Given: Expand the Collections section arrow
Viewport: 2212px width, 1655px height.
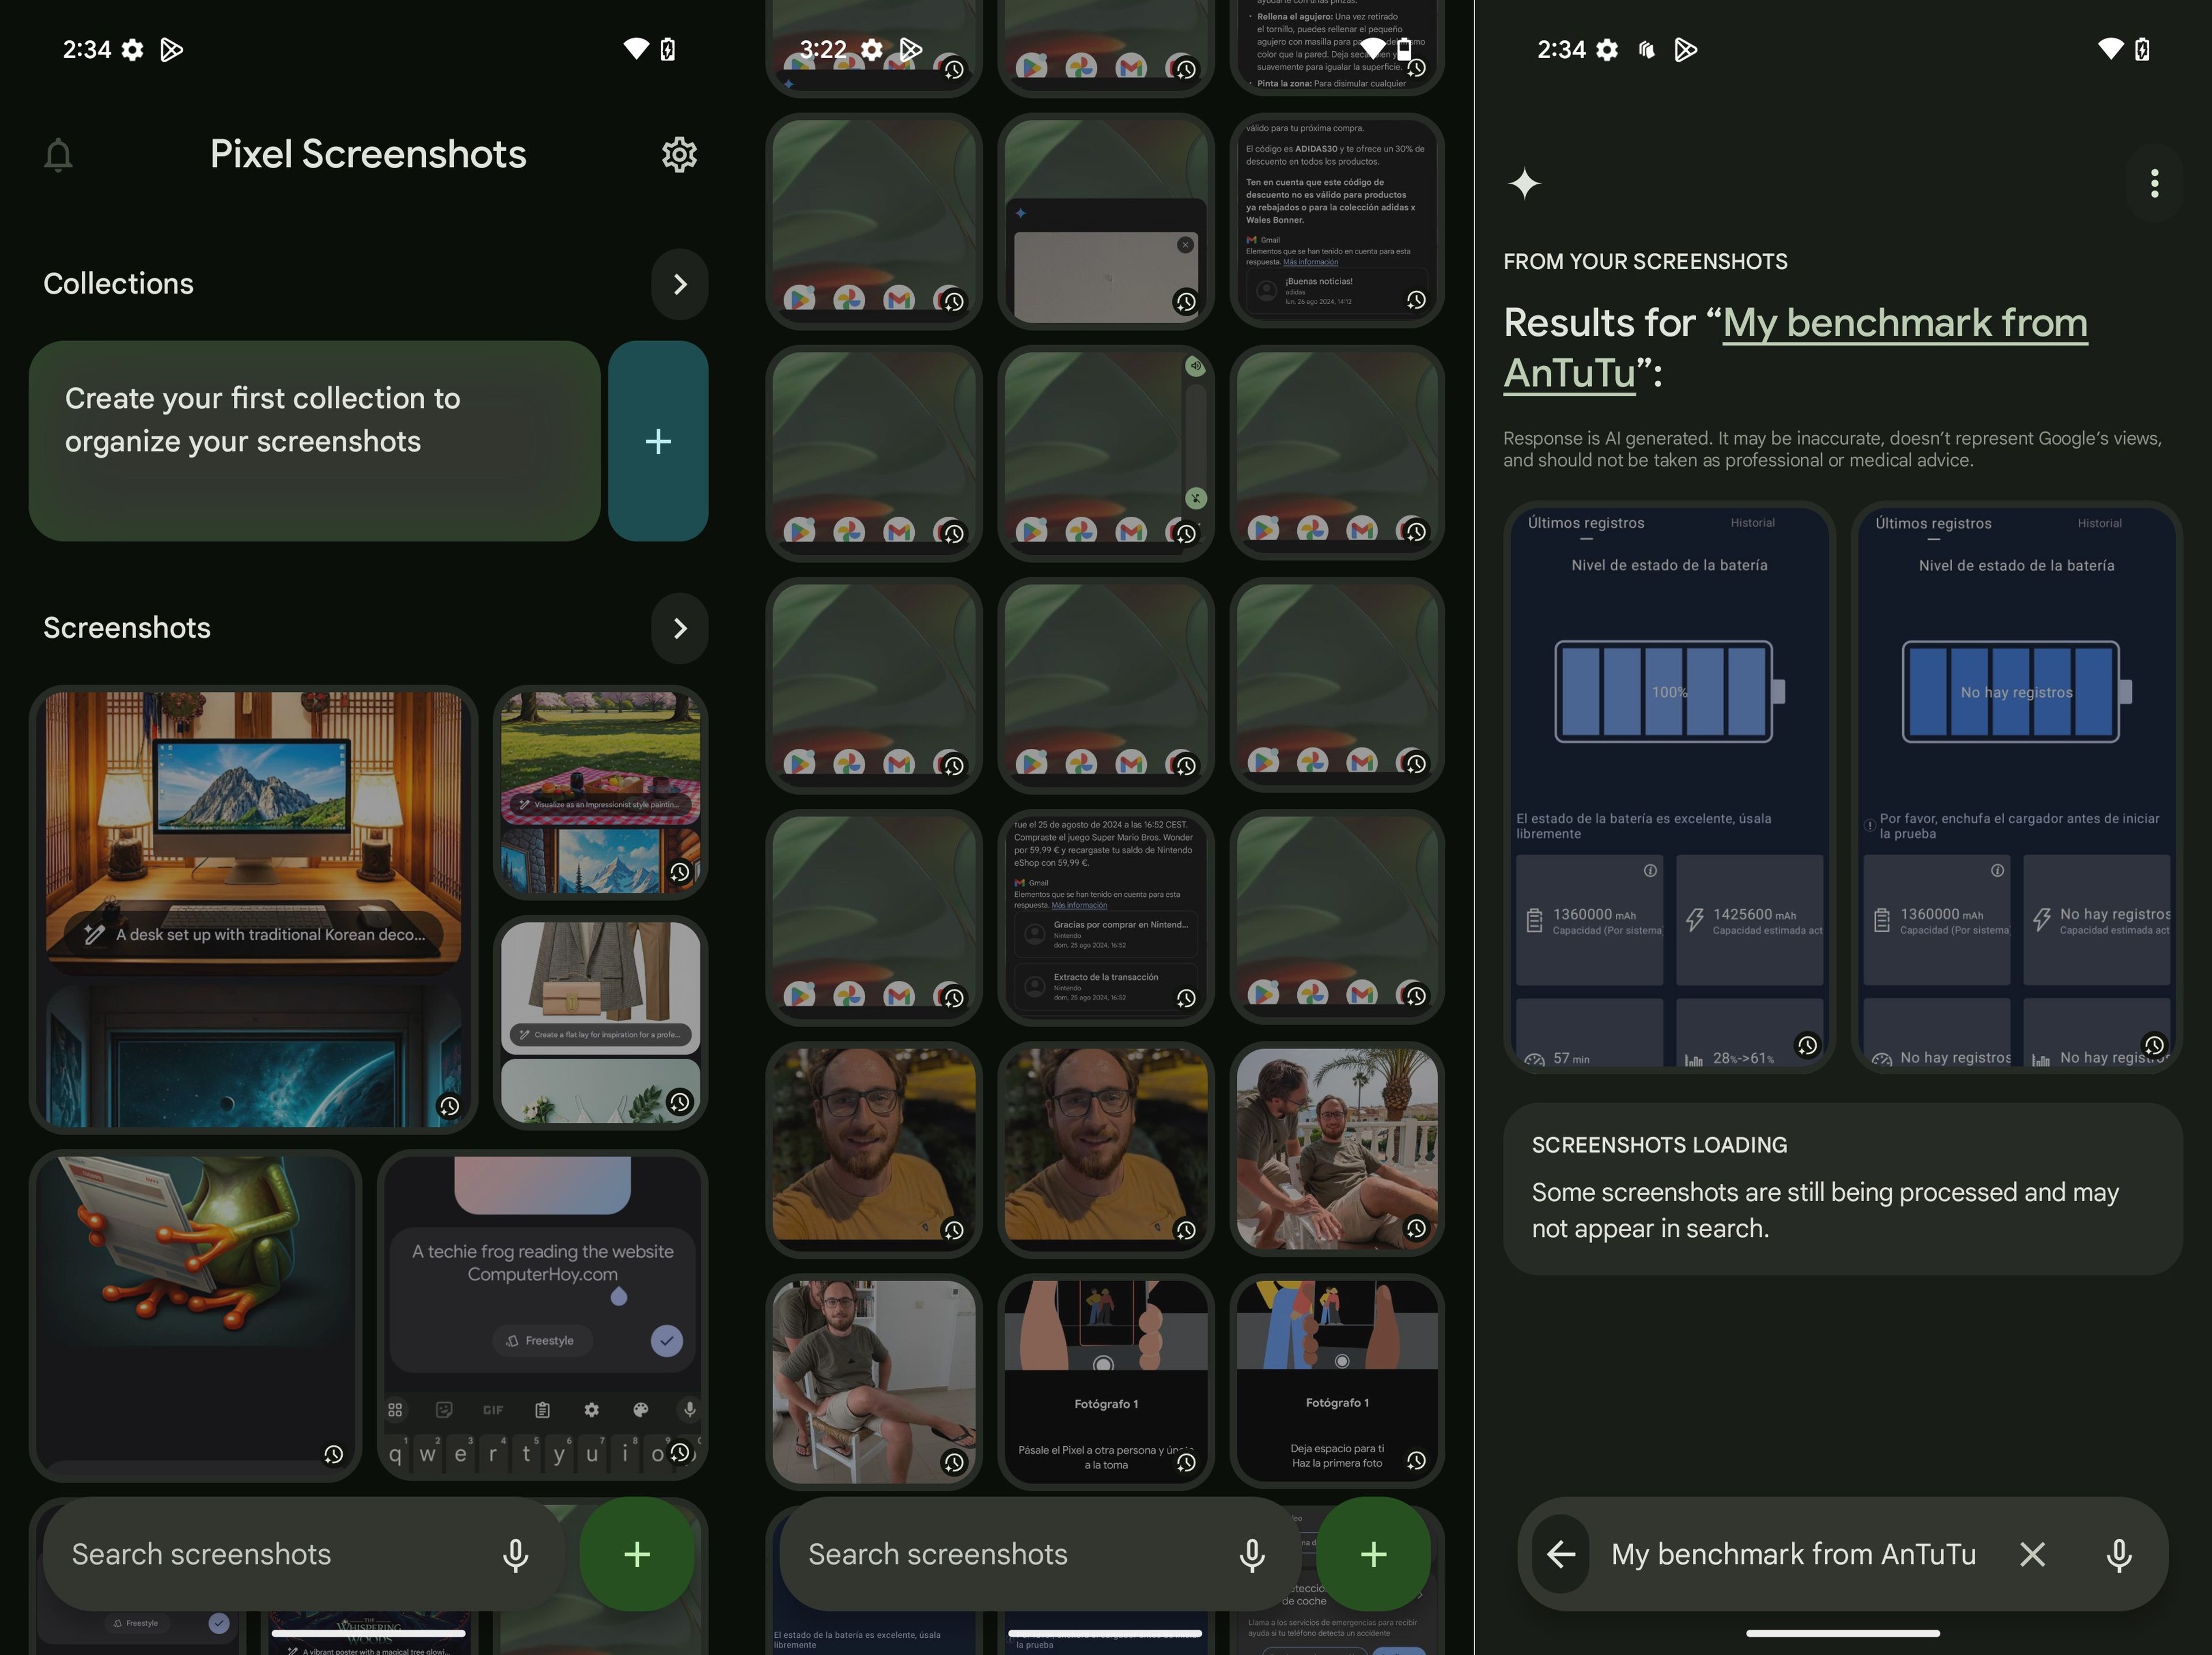Looking at the screenshot, I should point(680,284).
